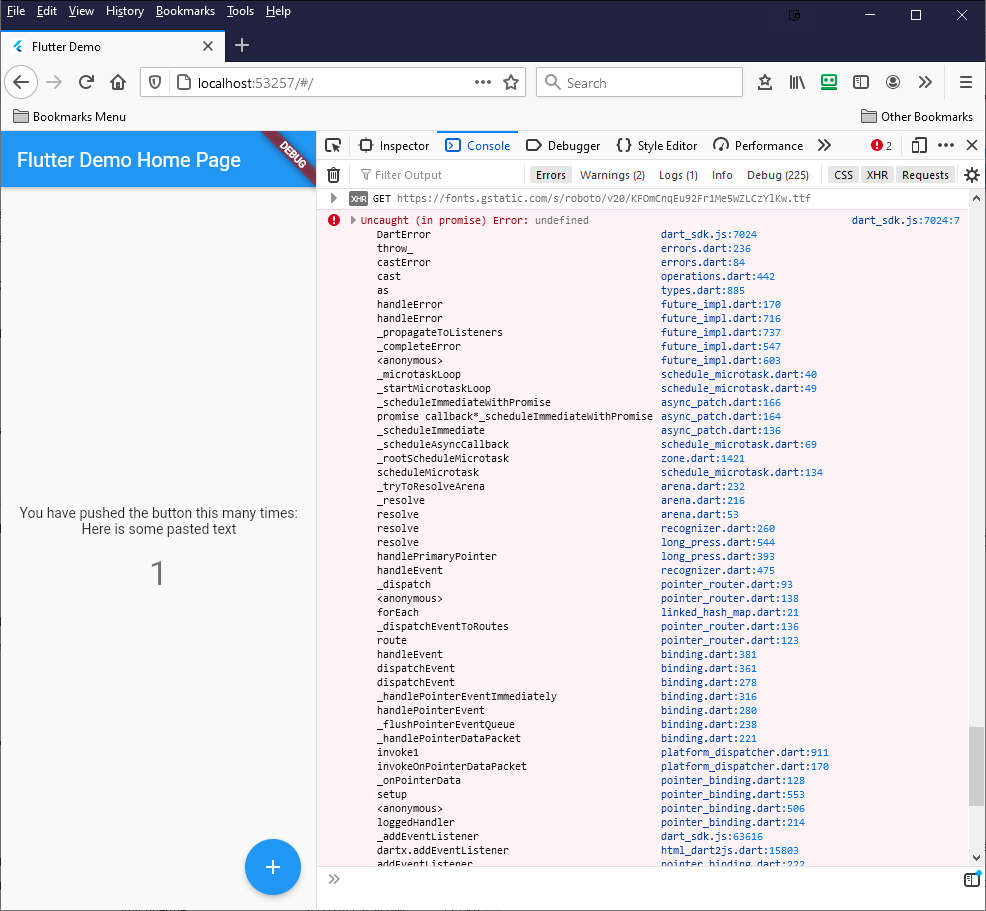The width and height of the screenshot is (986, 911).
Task: Open tracking protection shield icon
Action: [155, 82]
